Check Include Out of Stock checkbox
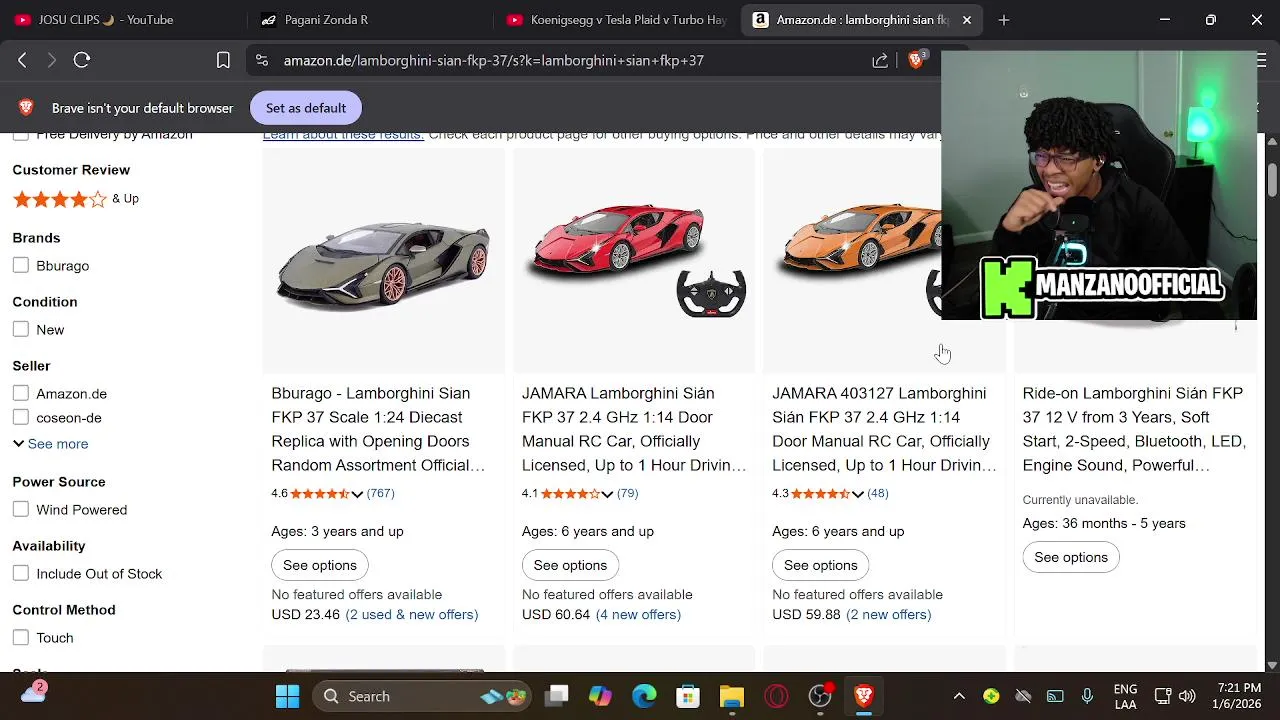The height and width of the screenshot is (720, 1280). [21, 573]
